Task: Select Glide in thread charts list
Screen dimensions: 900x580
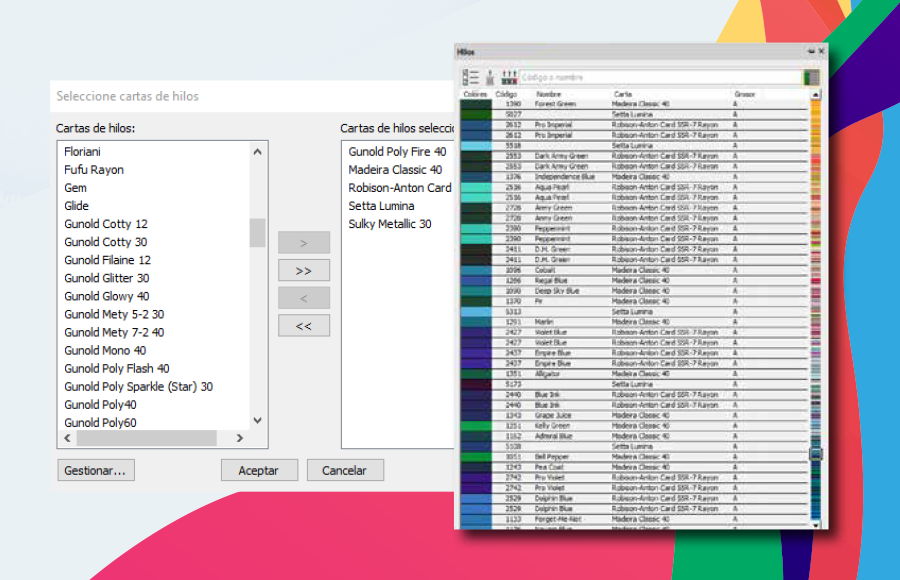Action: [x=76, y=206]
